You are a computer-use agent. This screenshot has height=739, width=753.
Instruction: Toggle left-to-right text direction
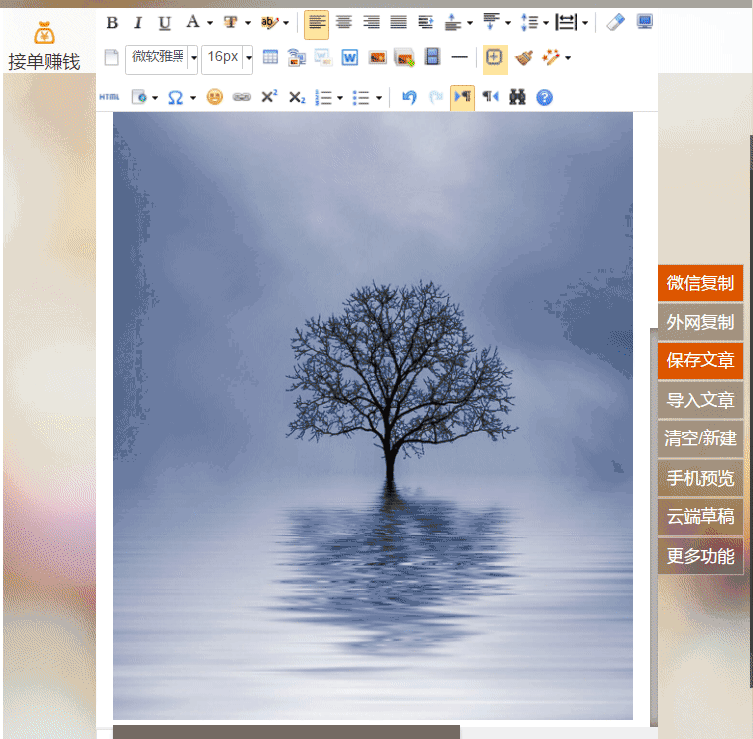(462, 98)
